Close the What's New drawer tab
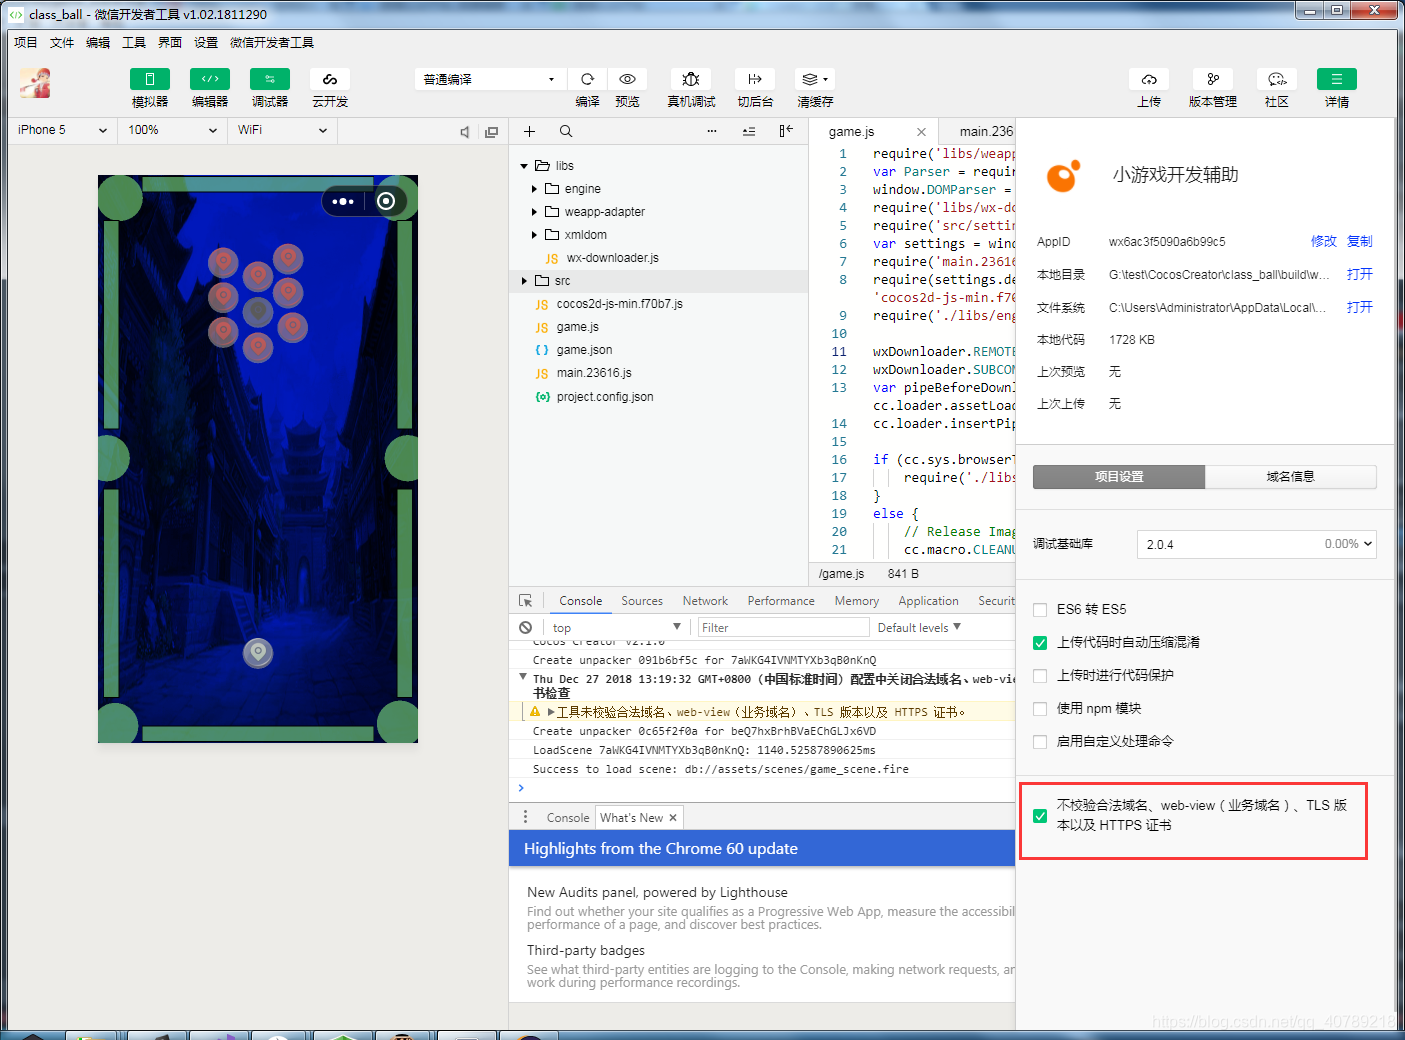Viewport: 1405px width, 1040px height. coord(673,817)
